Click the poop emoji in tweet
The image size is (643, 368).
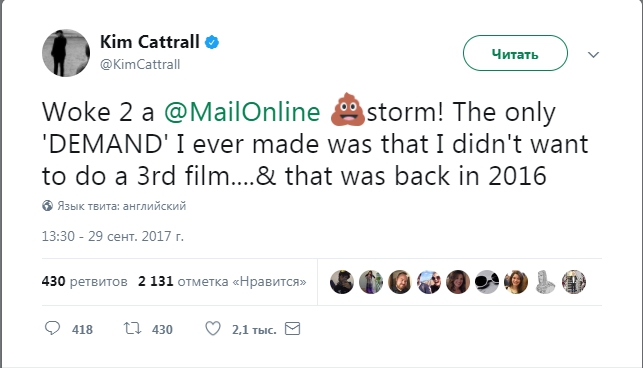[x=347, y=109]
